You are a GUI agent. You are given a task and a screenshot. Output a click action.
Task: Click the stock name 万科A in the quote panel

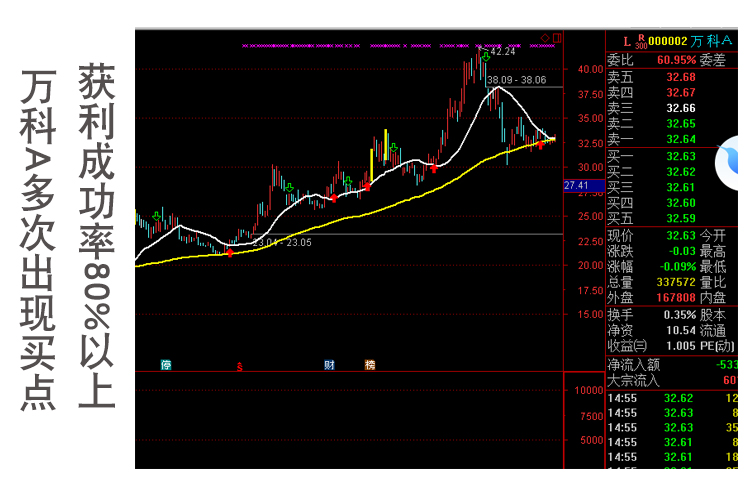click(x=711, y=41)
